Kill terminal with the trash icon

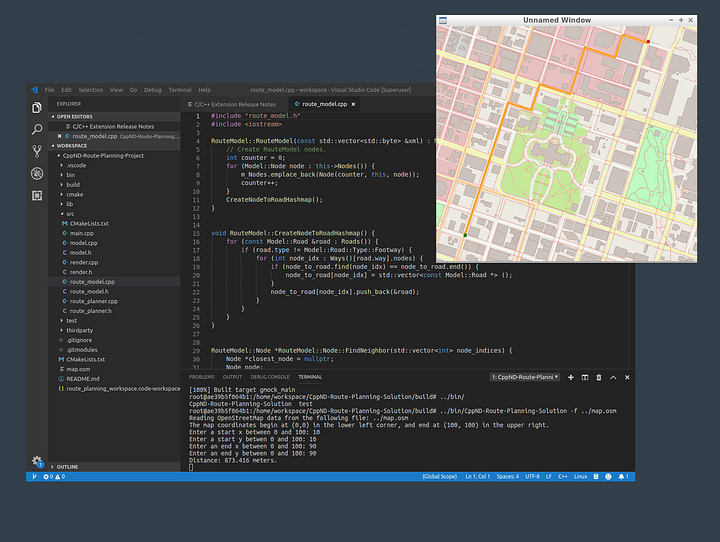click(597, 377)
